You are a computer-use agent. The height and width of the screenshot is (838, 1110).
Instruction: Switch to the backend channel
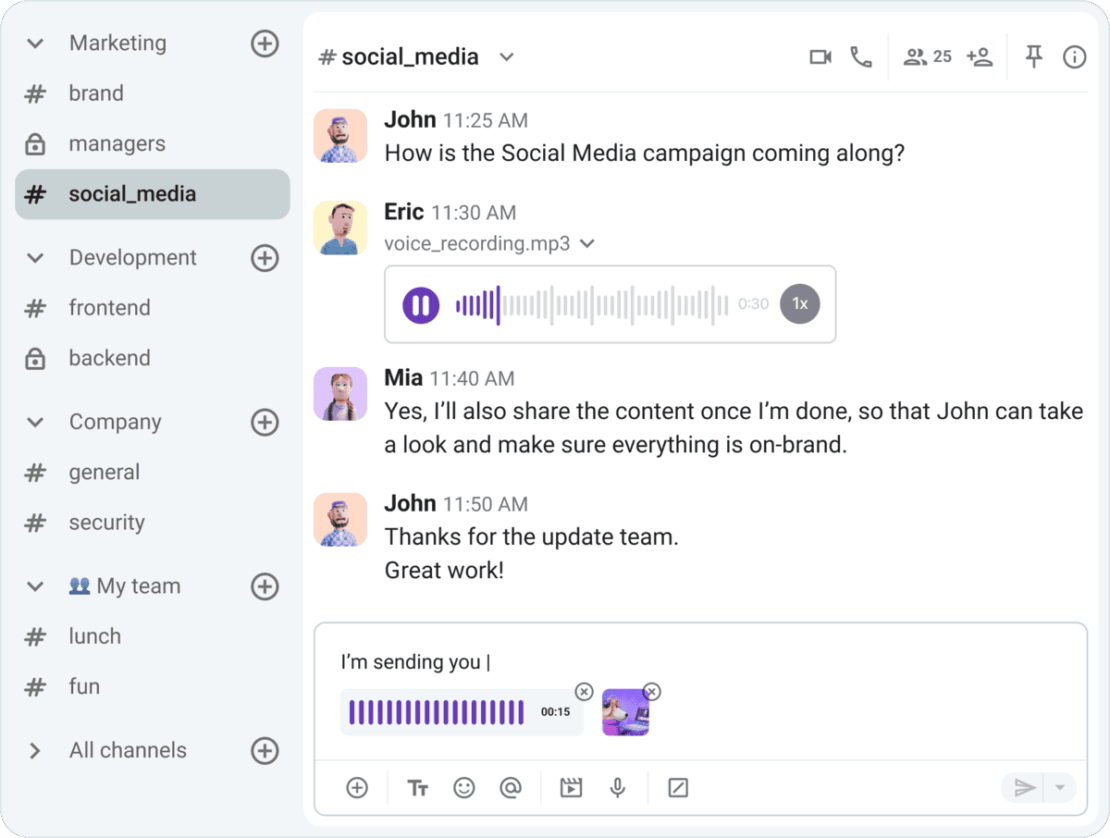tap(110, 357)
